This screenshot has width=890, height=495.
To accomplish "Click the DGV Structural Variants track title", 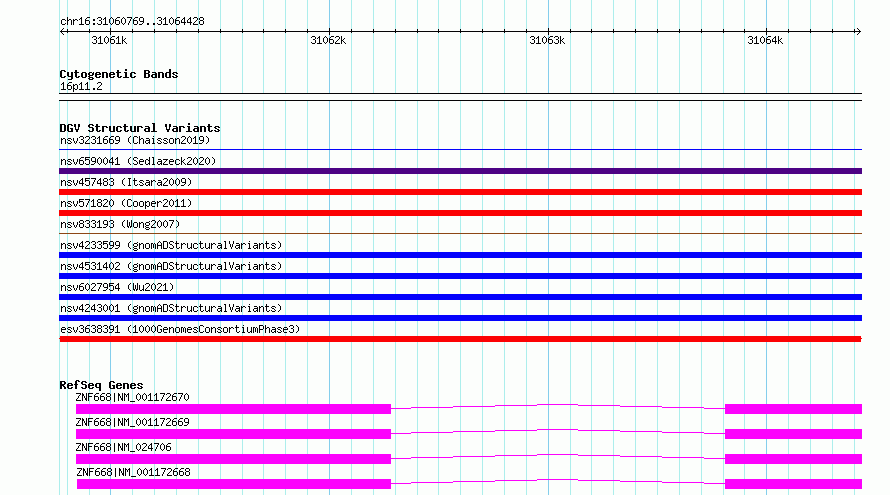I will coord(140,128).
